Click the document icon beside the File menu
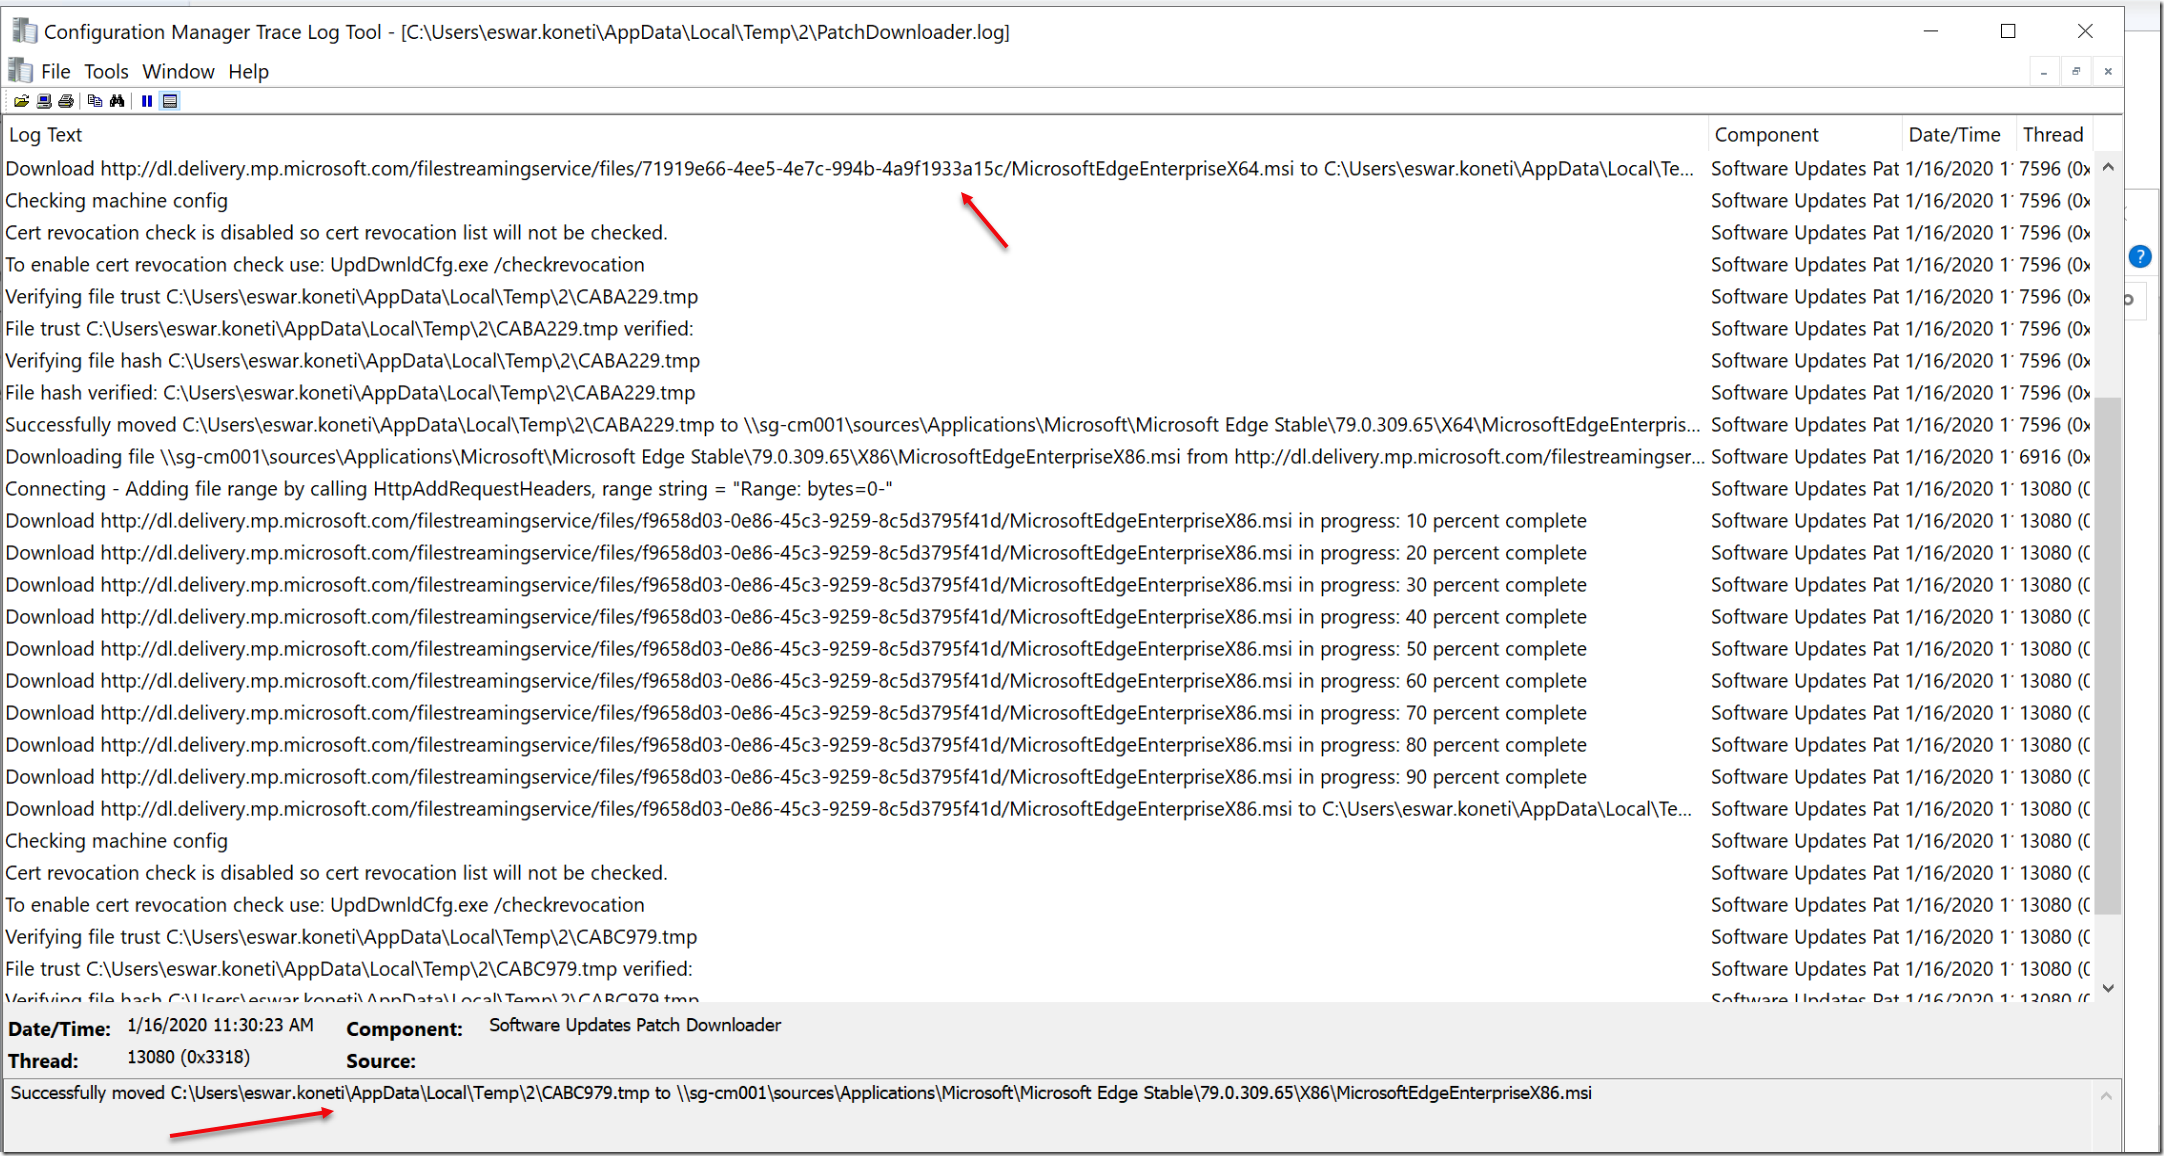Viewport: 2164px width, 1156px height. click(19, 70)
